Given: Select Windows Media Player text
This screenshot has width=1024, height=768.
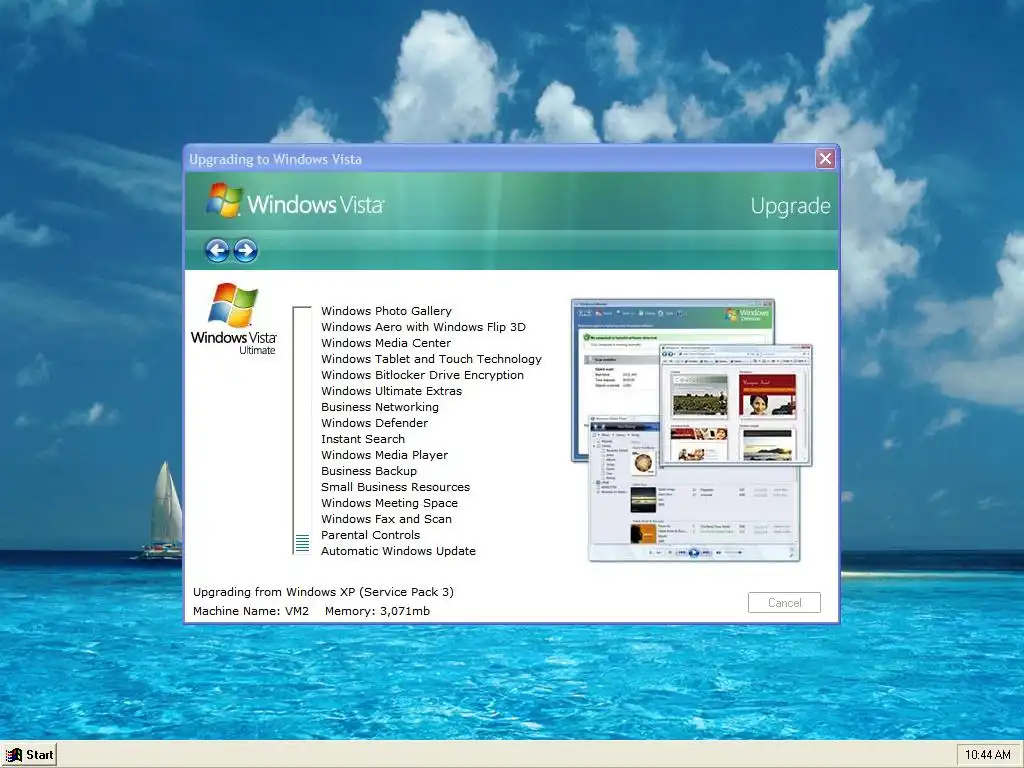Looking at the screenshot, I should [x=384, y=455].
